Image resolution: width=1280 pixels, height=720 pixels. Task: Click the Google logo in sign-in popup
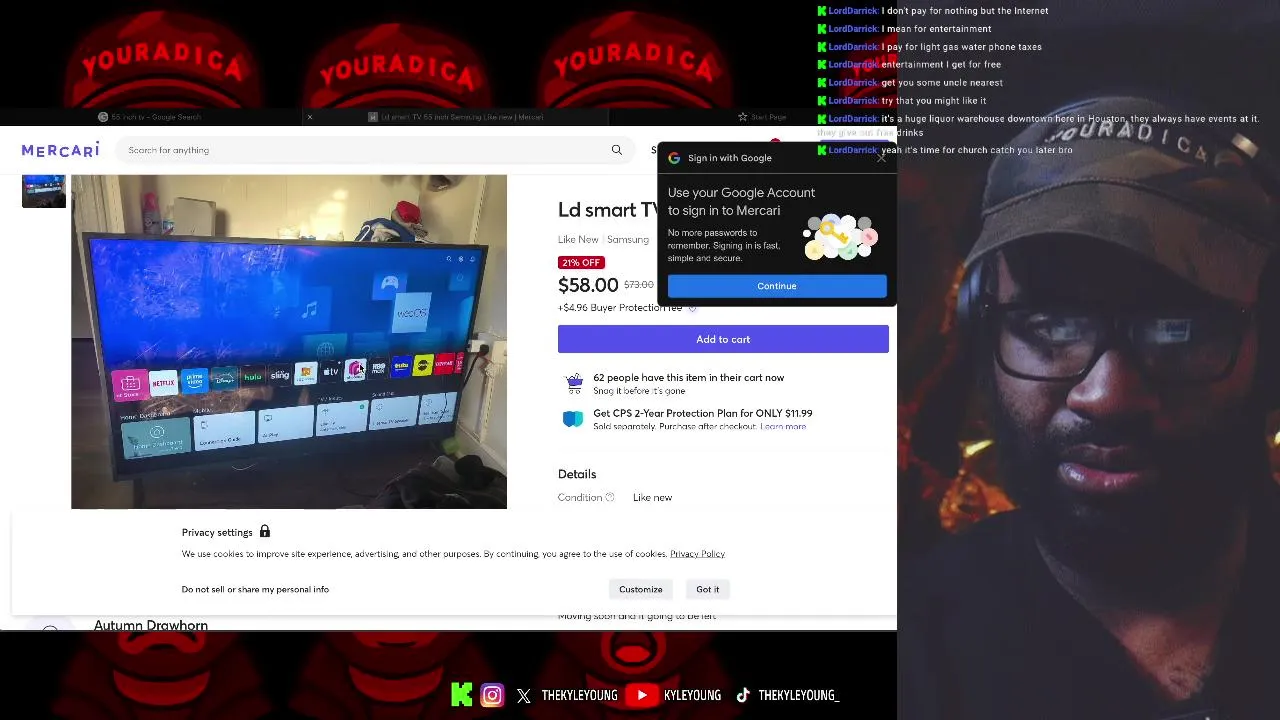(674, 158)
